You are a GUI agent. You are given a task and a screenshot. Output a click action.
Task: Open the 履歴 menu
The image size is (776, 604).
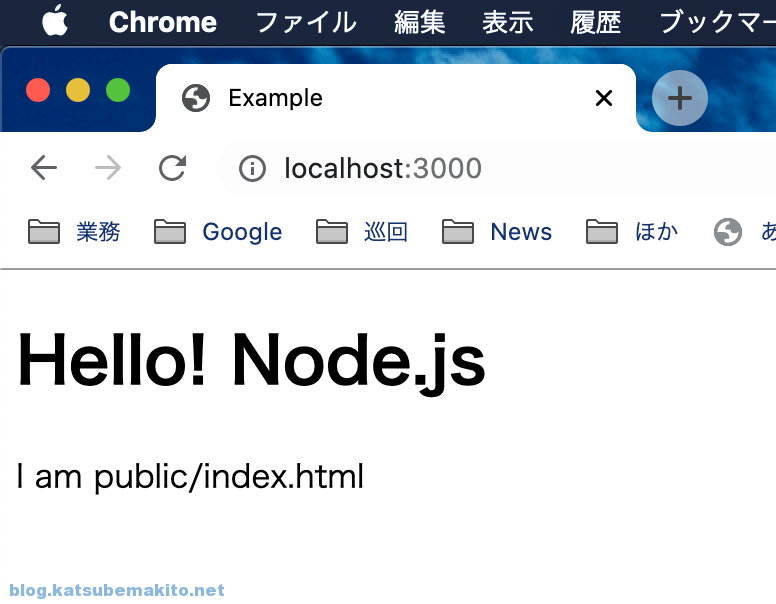coord(595,23)
